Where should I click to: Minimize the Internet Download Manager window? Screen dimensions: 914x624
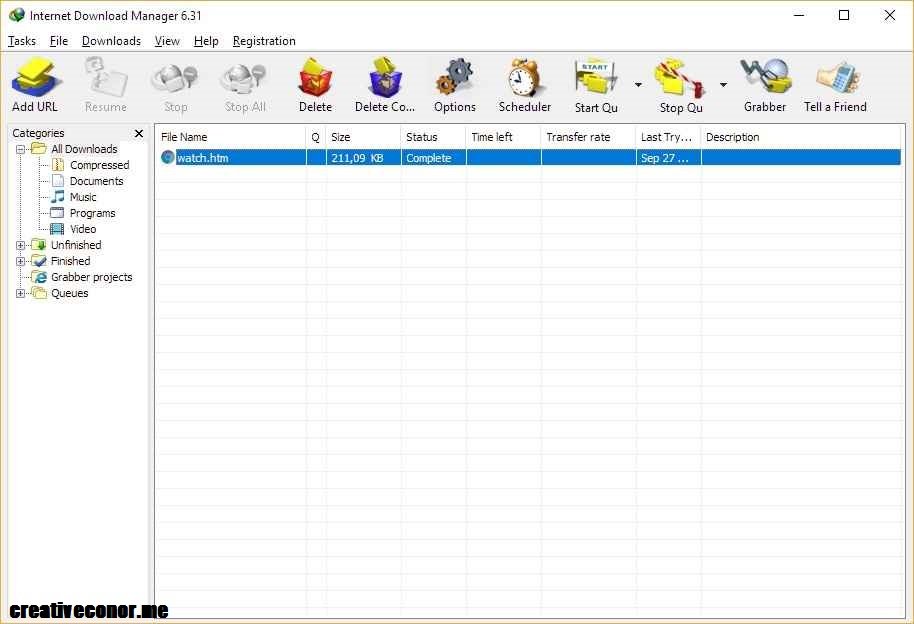point(799,15)
